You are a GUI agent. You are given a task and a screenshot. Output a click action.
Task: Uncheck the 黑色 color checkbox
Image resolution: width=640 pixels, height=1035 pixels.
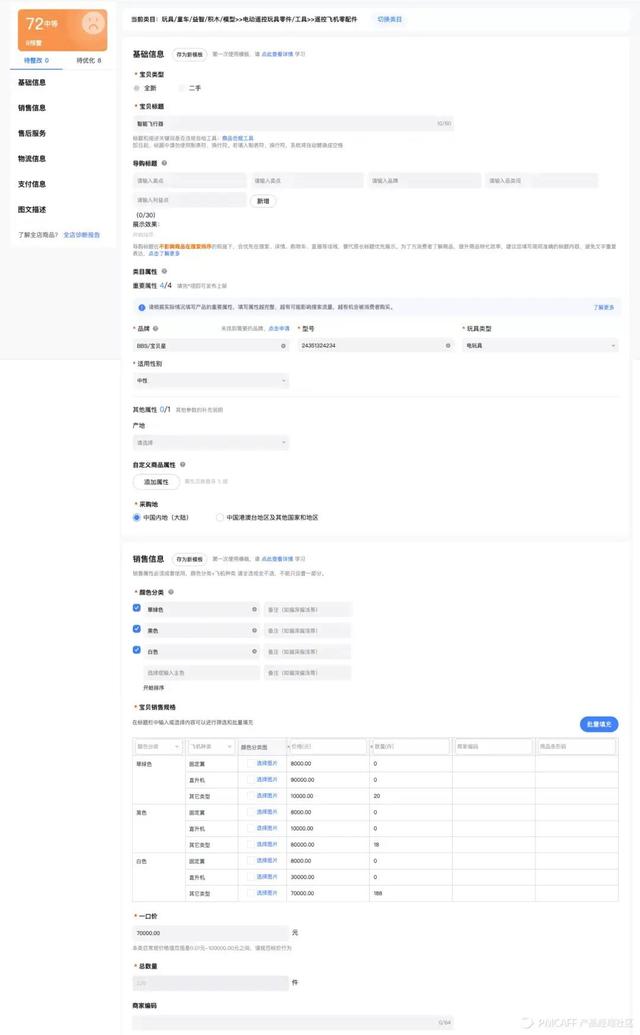(137, 629)
